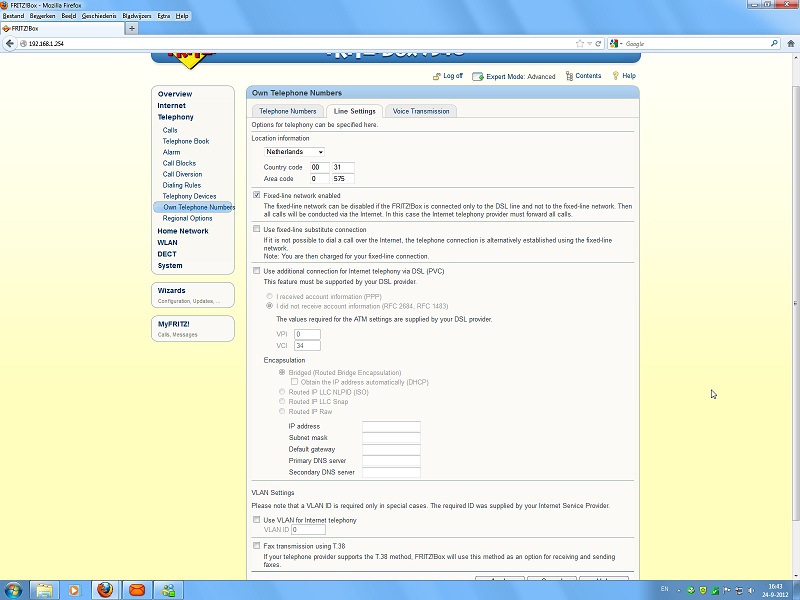Screen dimensions: 800x600
Task: Click the Log off lock icon
Action: click(x=437, y=76)
